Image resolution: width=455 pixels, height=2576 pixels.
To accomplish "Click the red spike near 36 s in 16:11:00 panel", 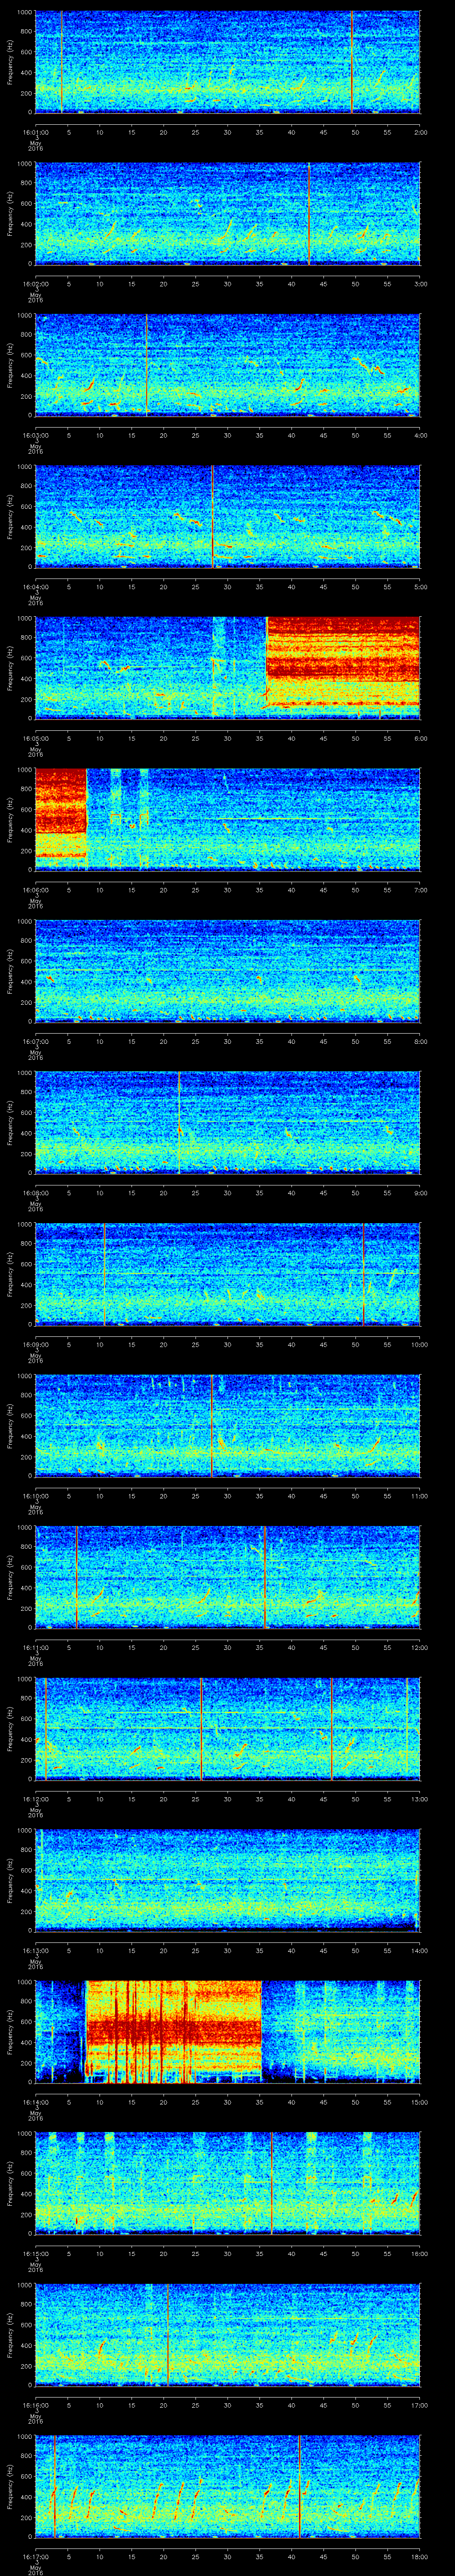I will tap(264, 1576).
